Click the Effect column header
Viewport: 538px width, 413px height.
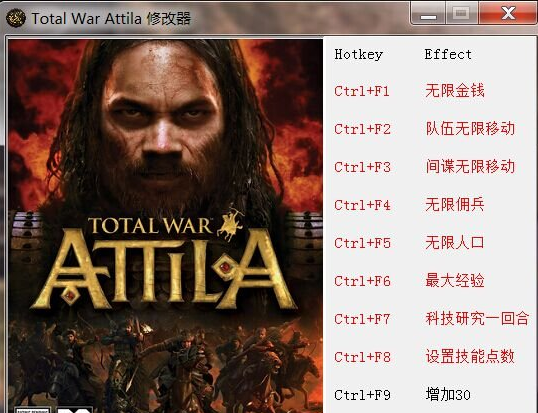[x=448, y=54]
